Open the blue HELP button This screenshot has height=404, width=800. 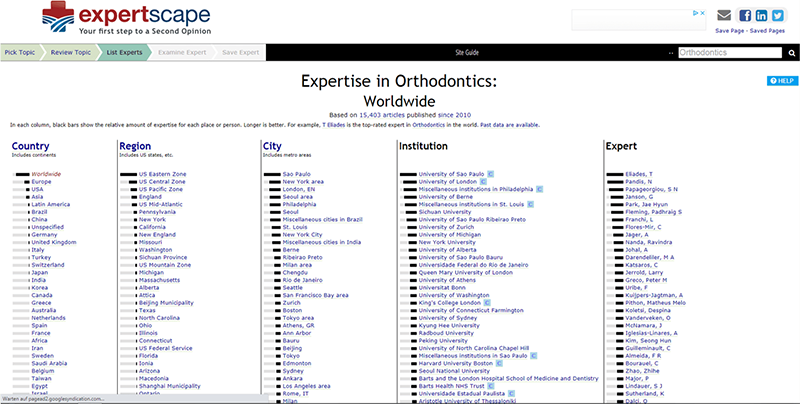[x=780, y=80]
